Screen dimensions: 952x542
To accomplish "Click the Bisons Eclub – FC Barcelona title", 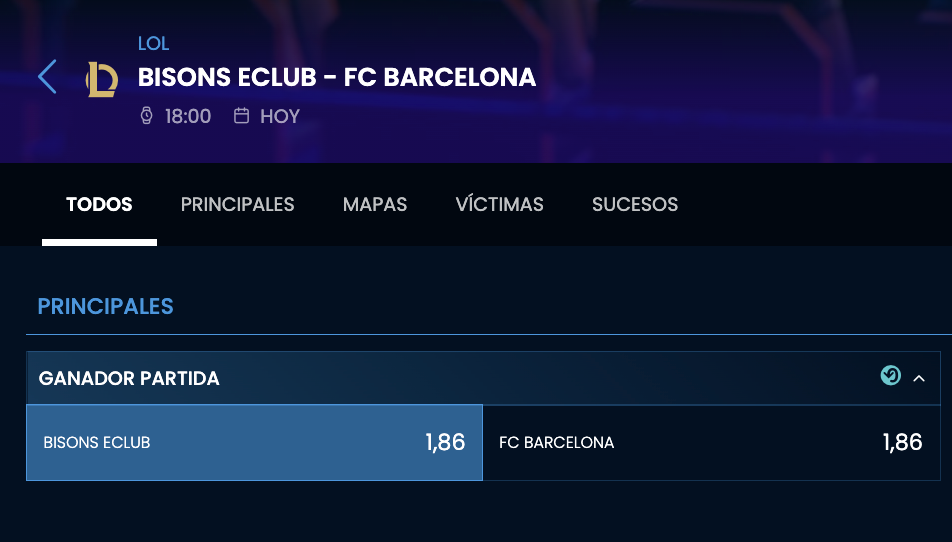I will pos(337,77).
